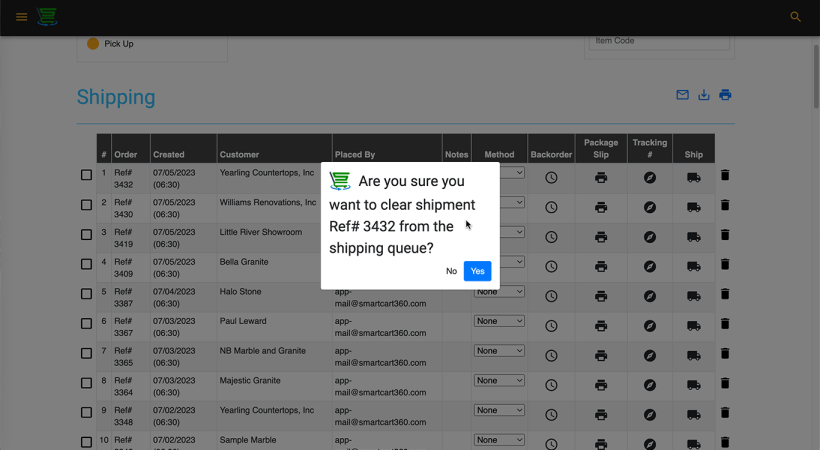Open Method dropdown for Paul Leward order
This screenshot has height=450, width=820.
pos(499,321)
